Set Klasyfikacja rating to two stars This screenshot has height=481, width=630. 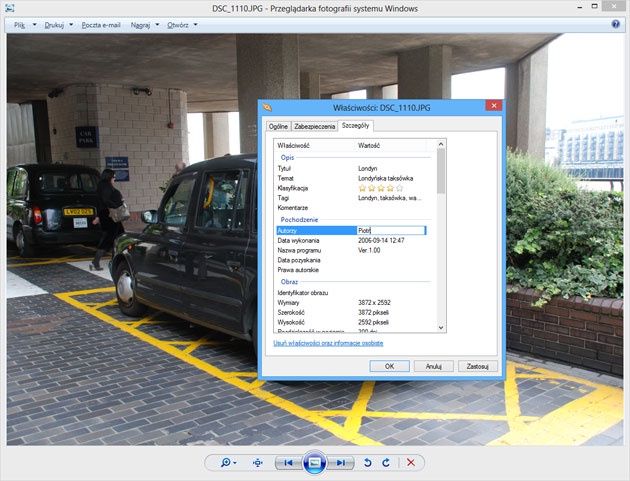(x=372, y=188)
